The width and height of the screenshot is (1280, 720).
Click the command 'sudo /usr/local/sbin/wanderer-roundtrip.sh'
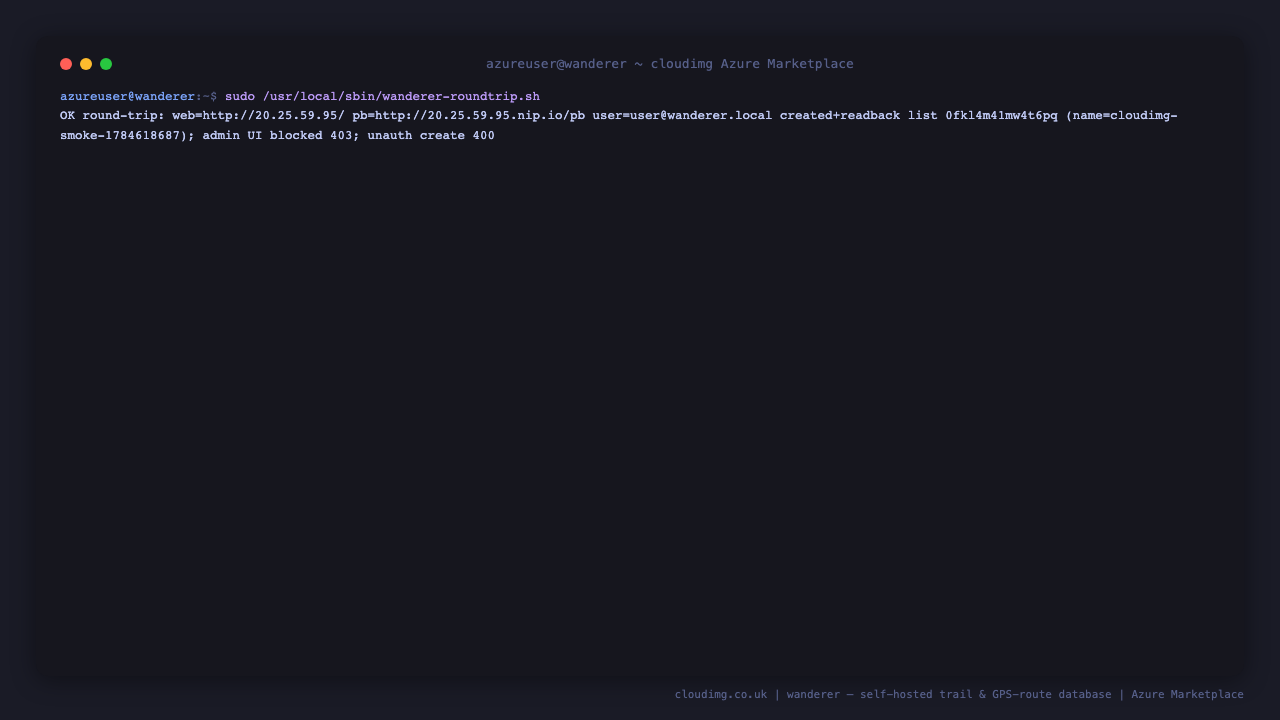382,97
